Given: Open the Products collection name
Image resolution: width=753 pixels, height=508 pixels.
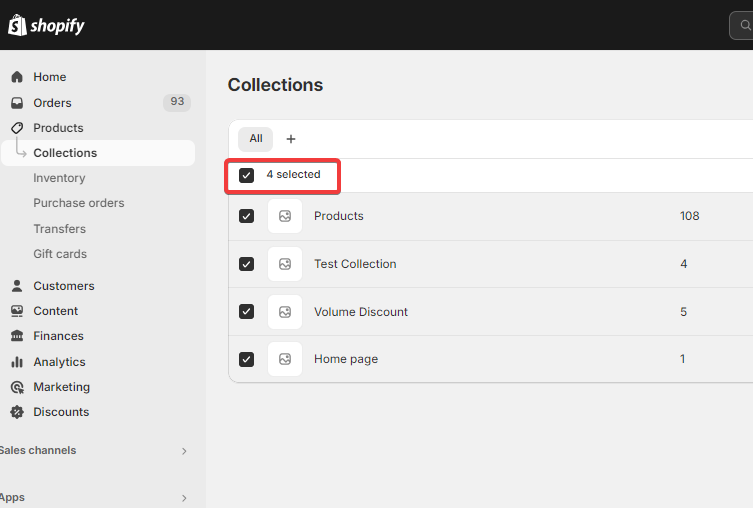Looking at the screenshot, I should (x=339, y=216).
